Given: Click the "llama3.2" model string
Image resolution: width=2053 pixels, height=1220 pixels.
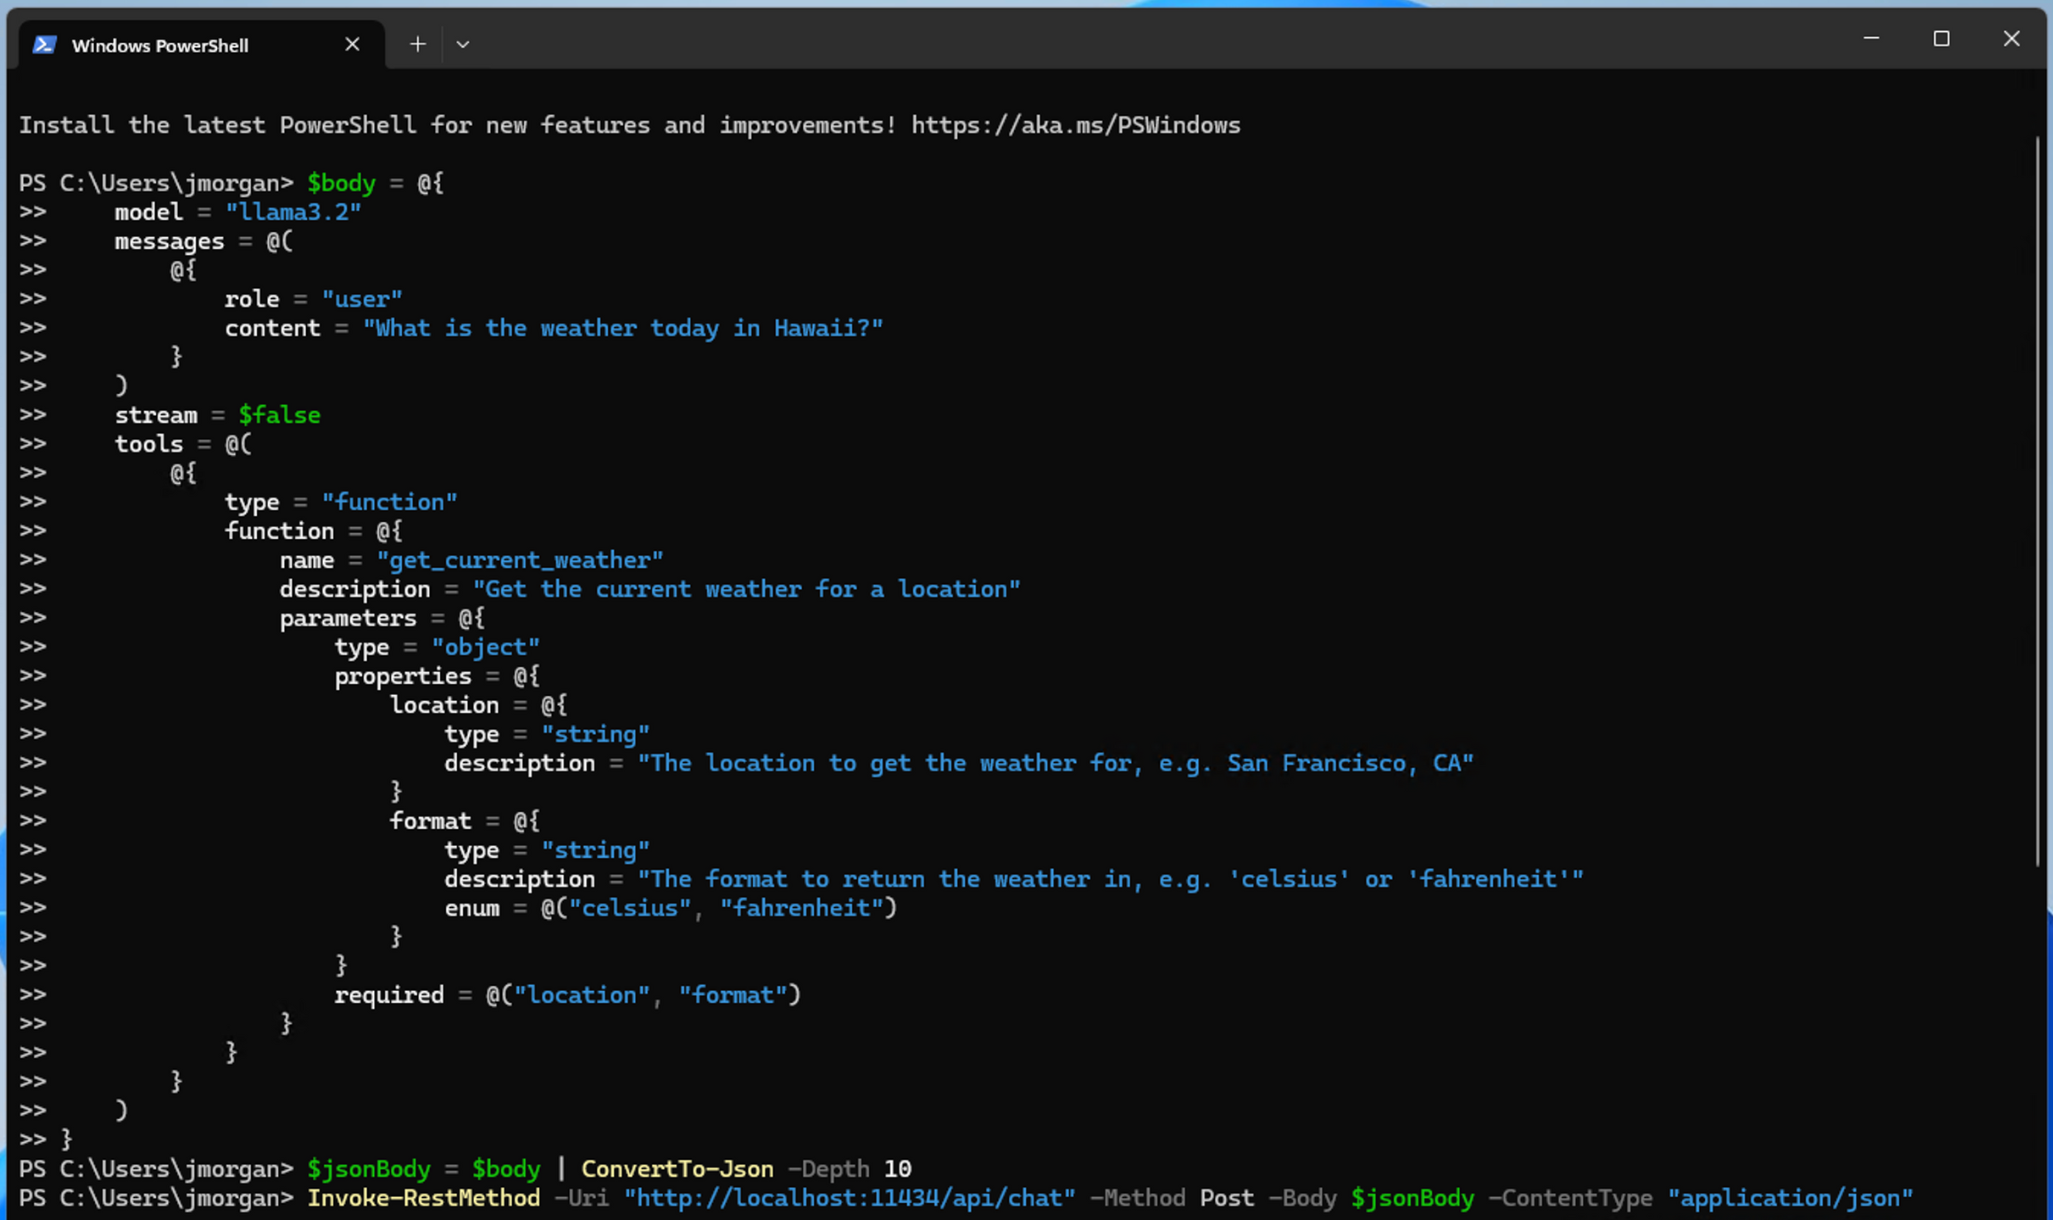Looking at the screenshot, I should [x=292, y=212].
